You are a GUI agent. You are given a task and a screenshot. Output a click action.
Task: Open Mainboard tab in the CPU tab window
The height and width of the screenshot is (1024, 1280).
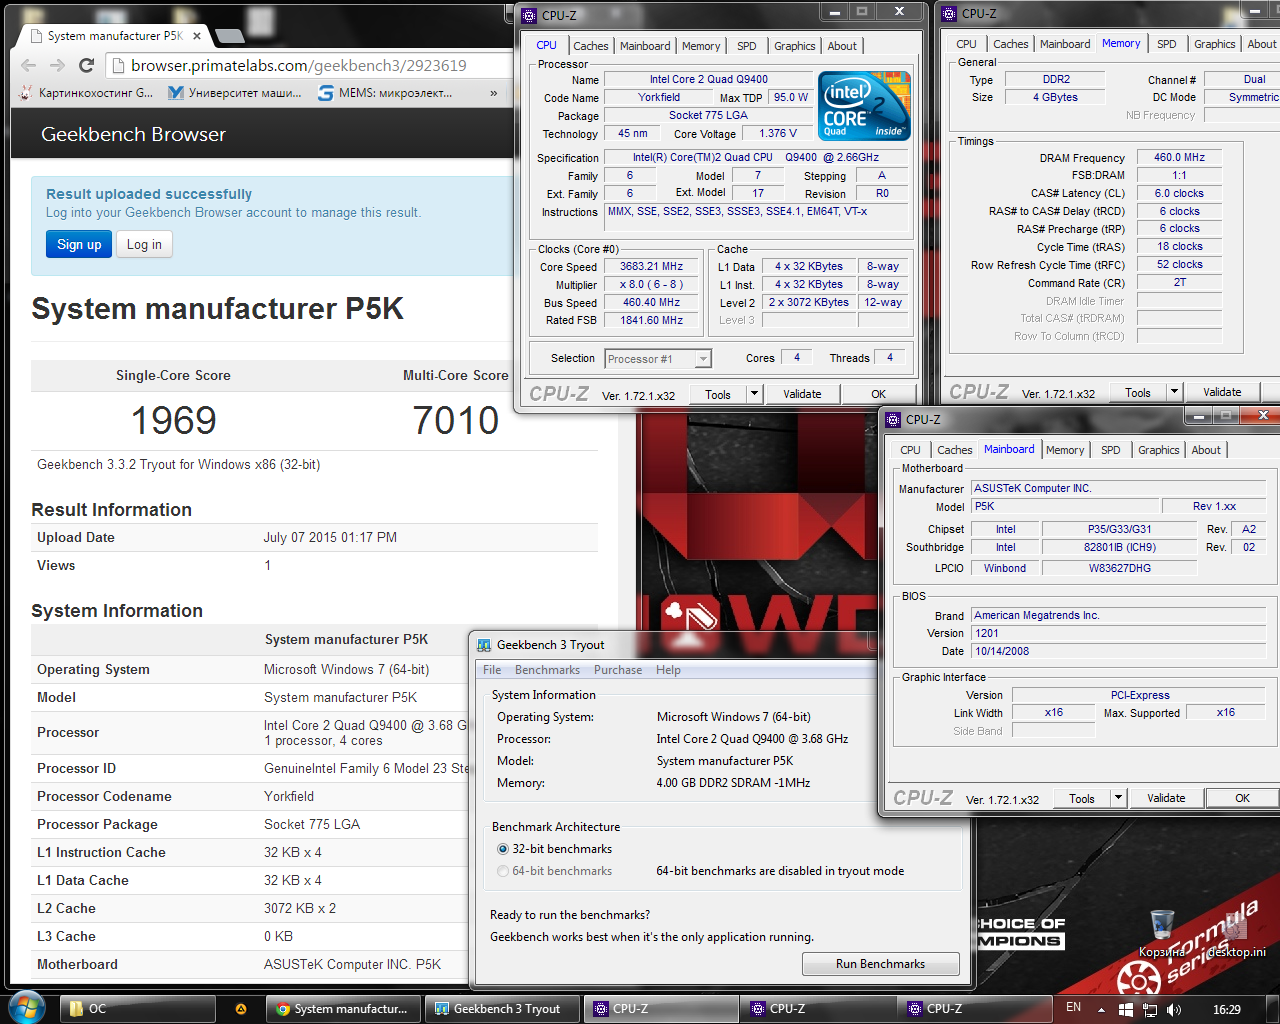[645, 46]
